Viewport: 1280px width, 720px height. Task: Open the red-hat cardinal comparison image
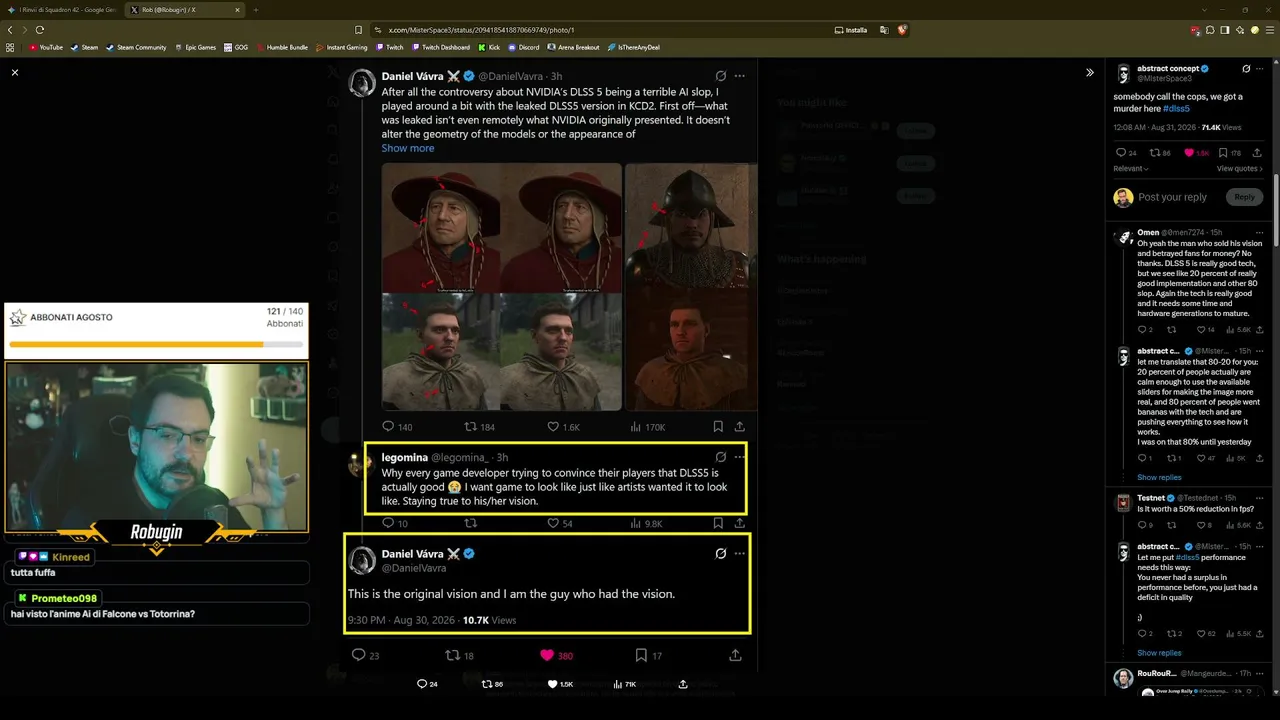click(501, 226)
